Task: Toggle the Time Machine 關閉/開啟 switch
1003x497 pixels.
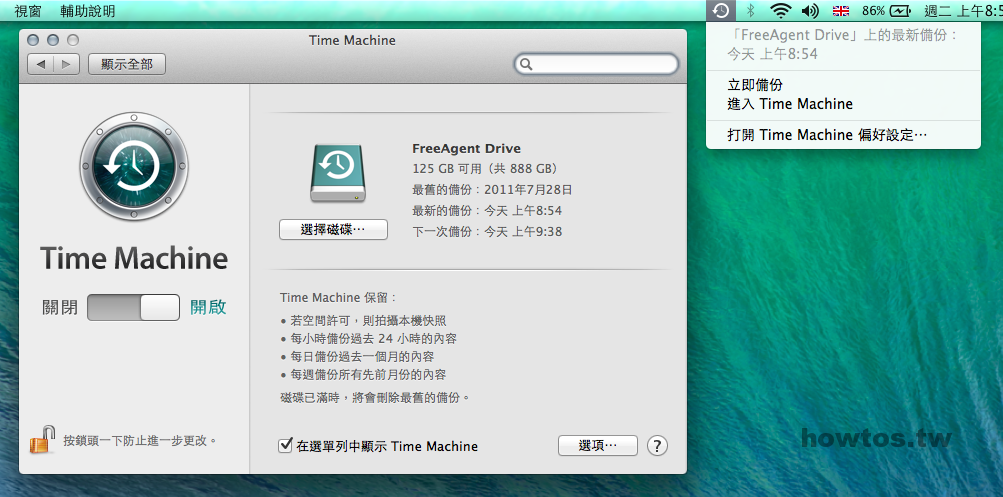Action: click(133, 307)
